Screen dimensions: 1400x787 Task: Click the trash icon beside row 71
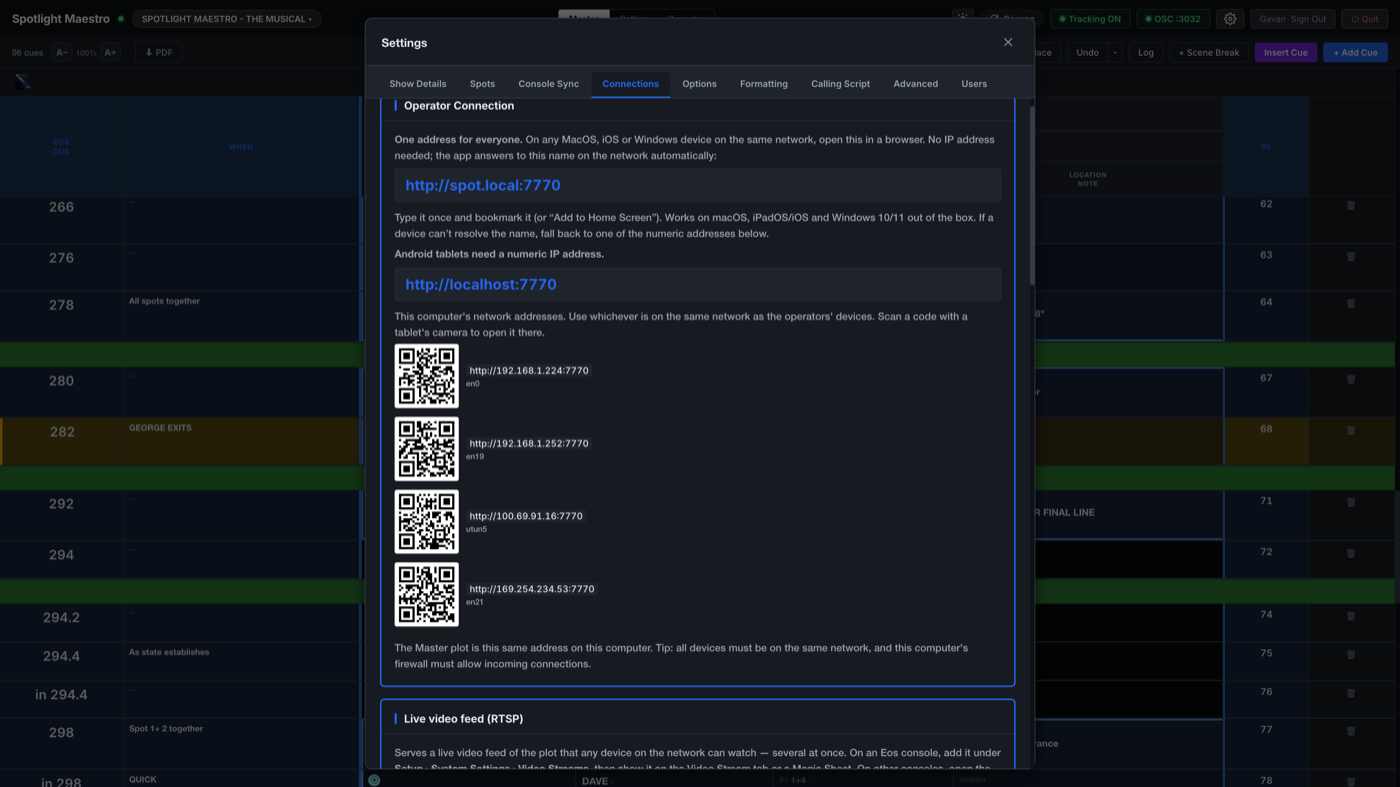1350,502
